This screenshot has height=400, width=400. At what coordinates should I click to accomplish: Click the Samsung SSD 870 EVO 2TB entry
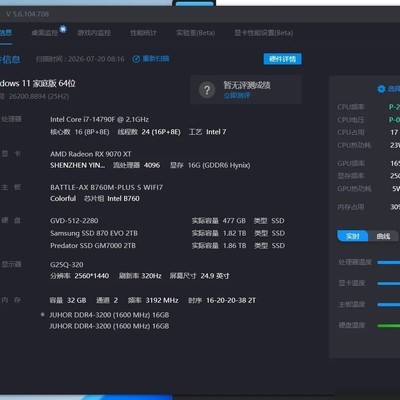tap(94, 233)
